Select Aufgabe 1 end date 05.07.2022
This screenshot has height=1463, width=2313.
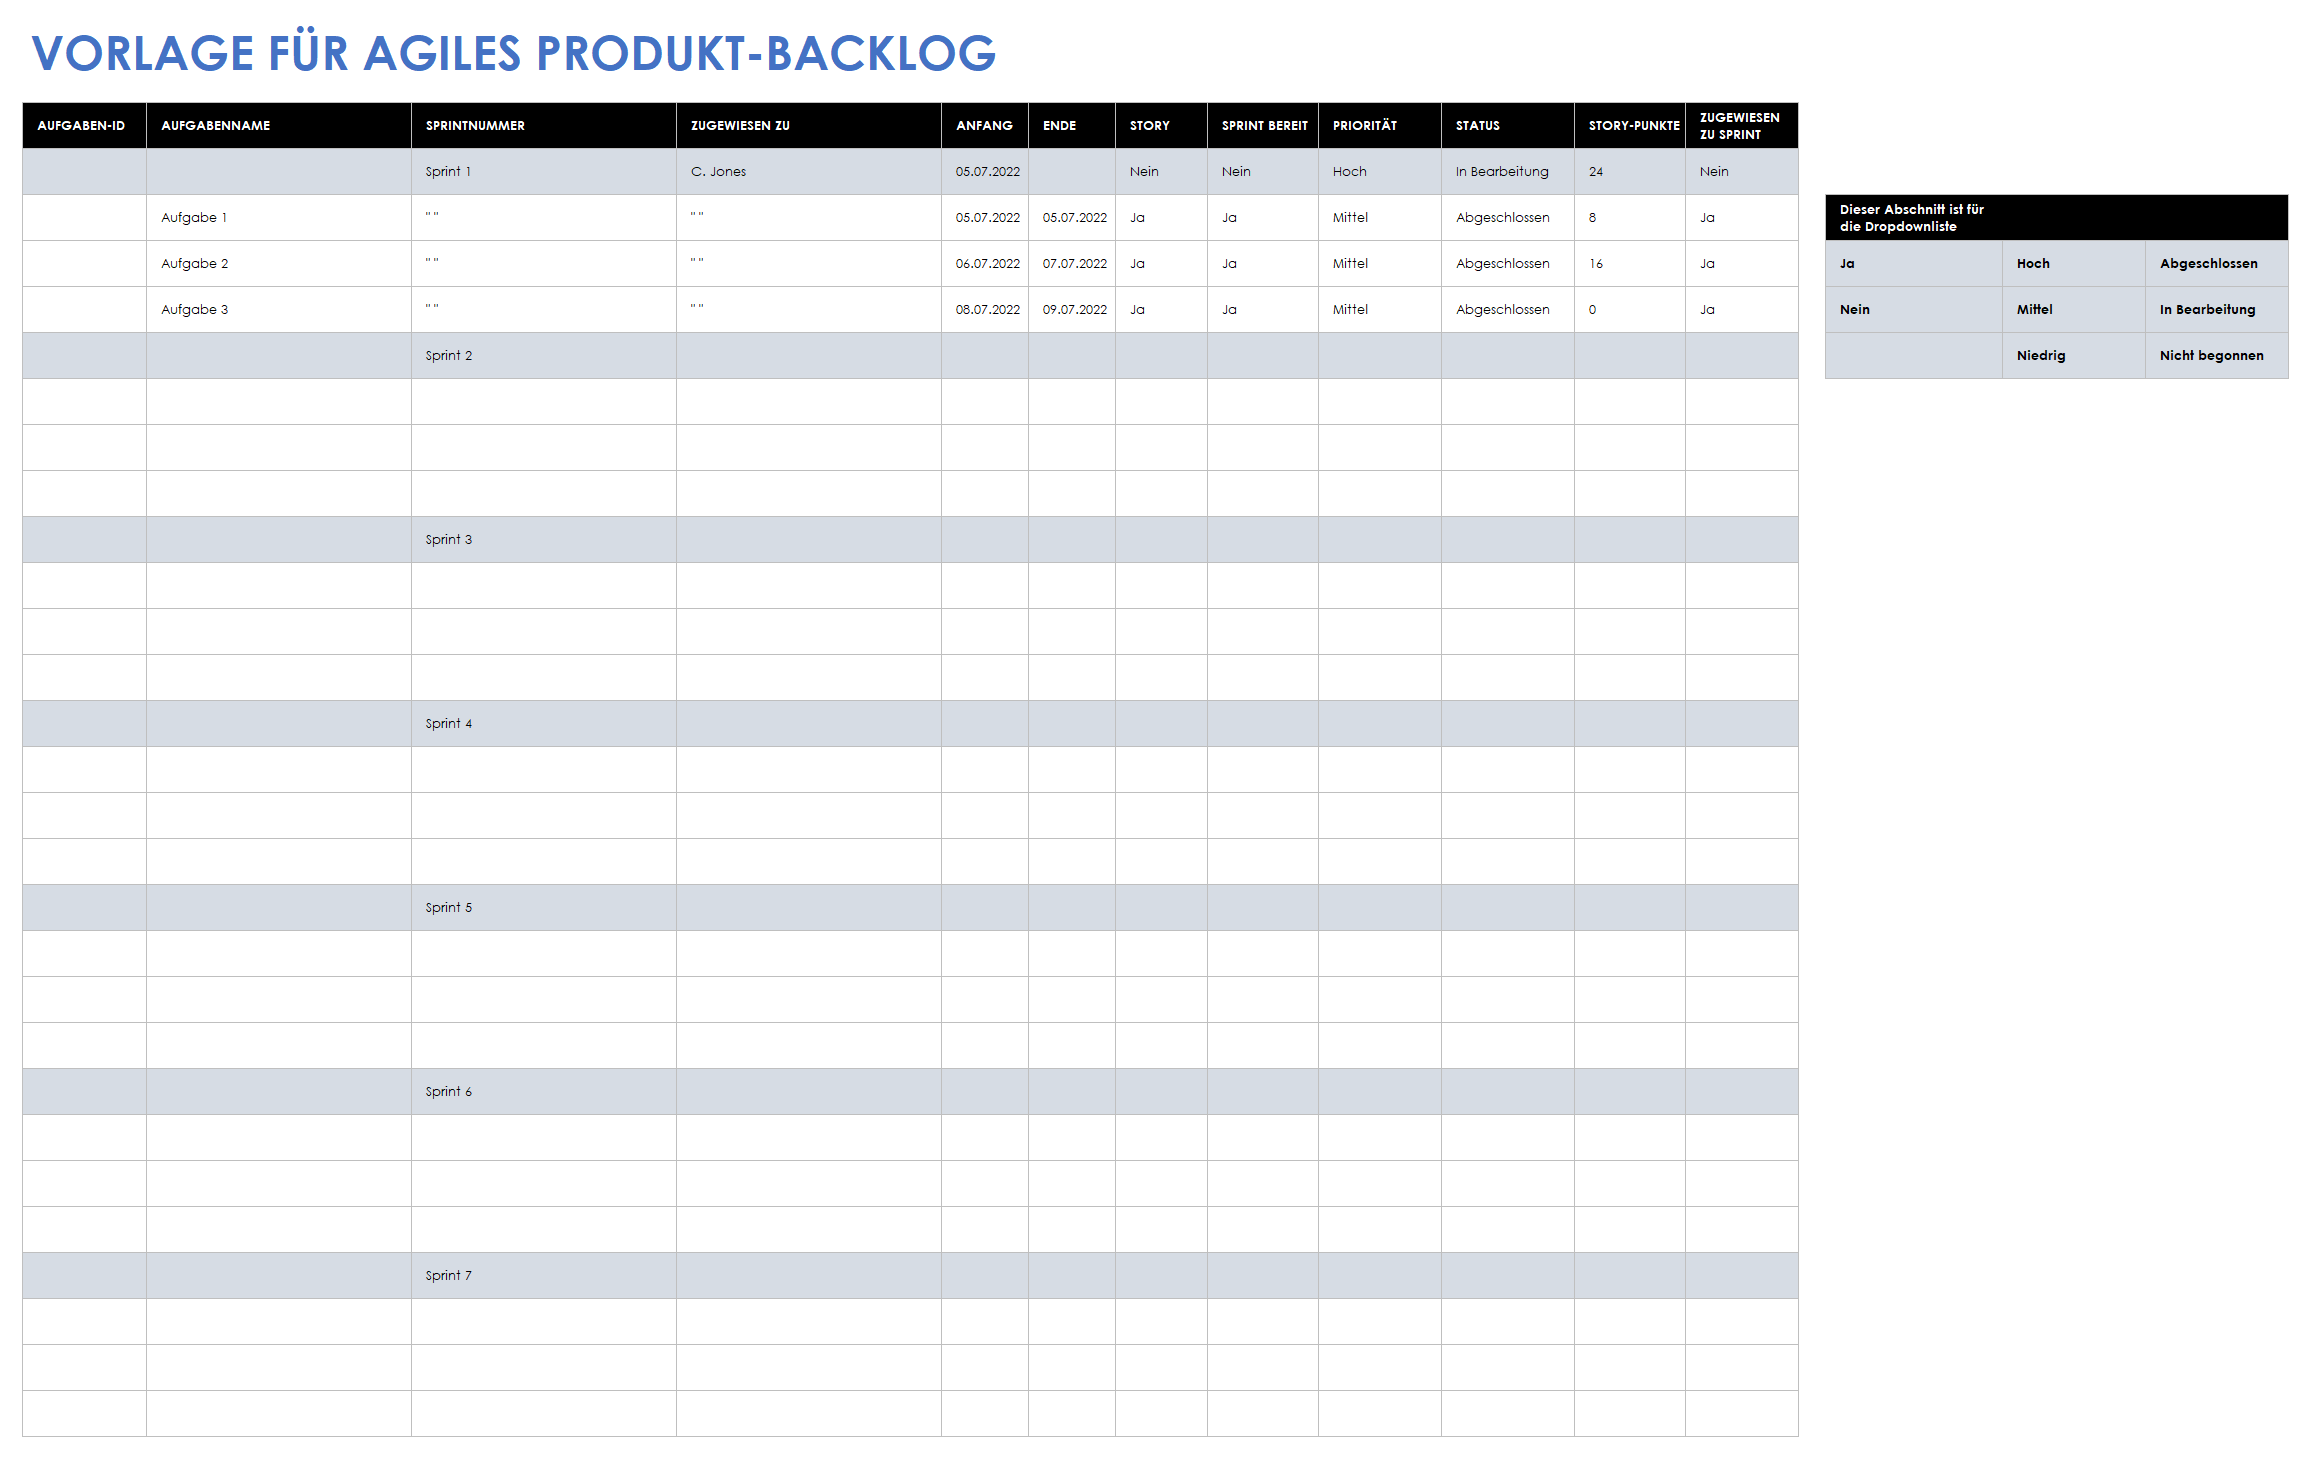tap(1072, 217)
